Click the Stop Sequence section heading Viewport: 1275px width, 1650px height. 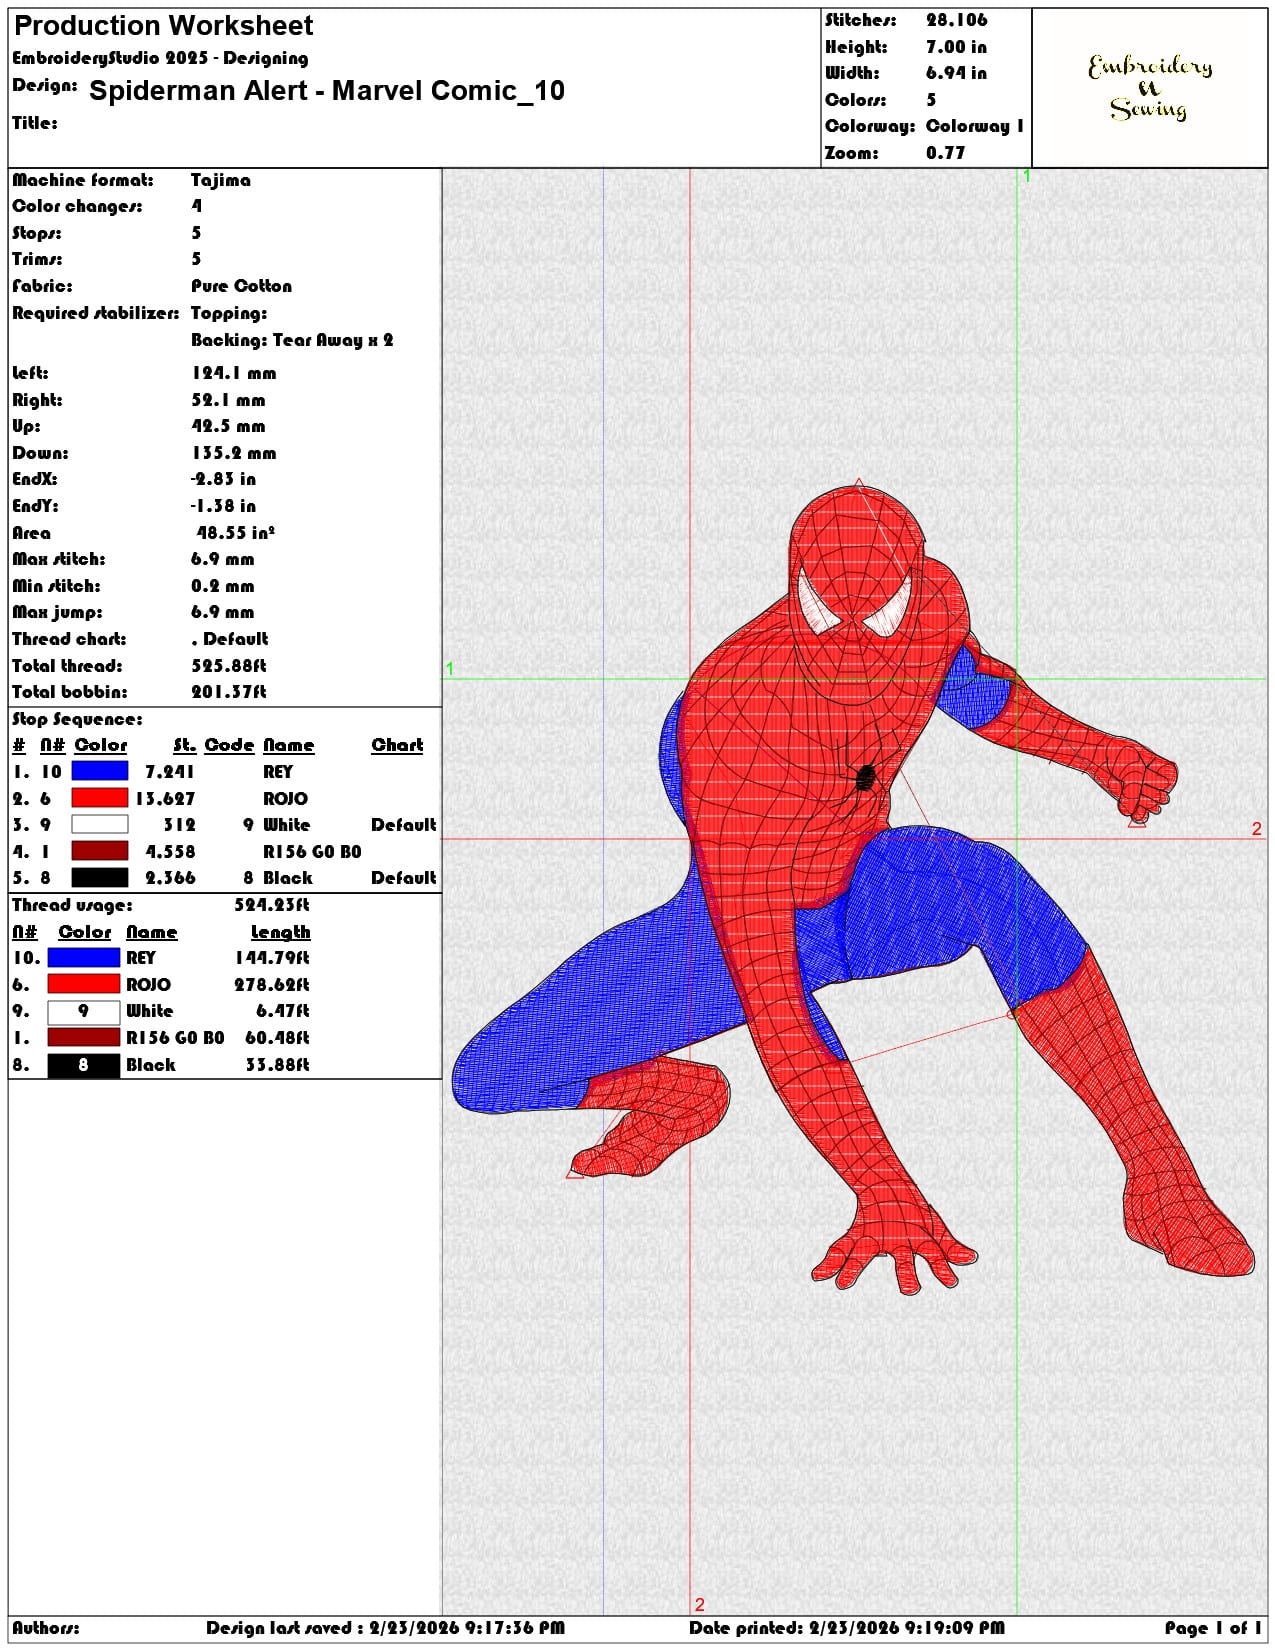click(77, 719)
